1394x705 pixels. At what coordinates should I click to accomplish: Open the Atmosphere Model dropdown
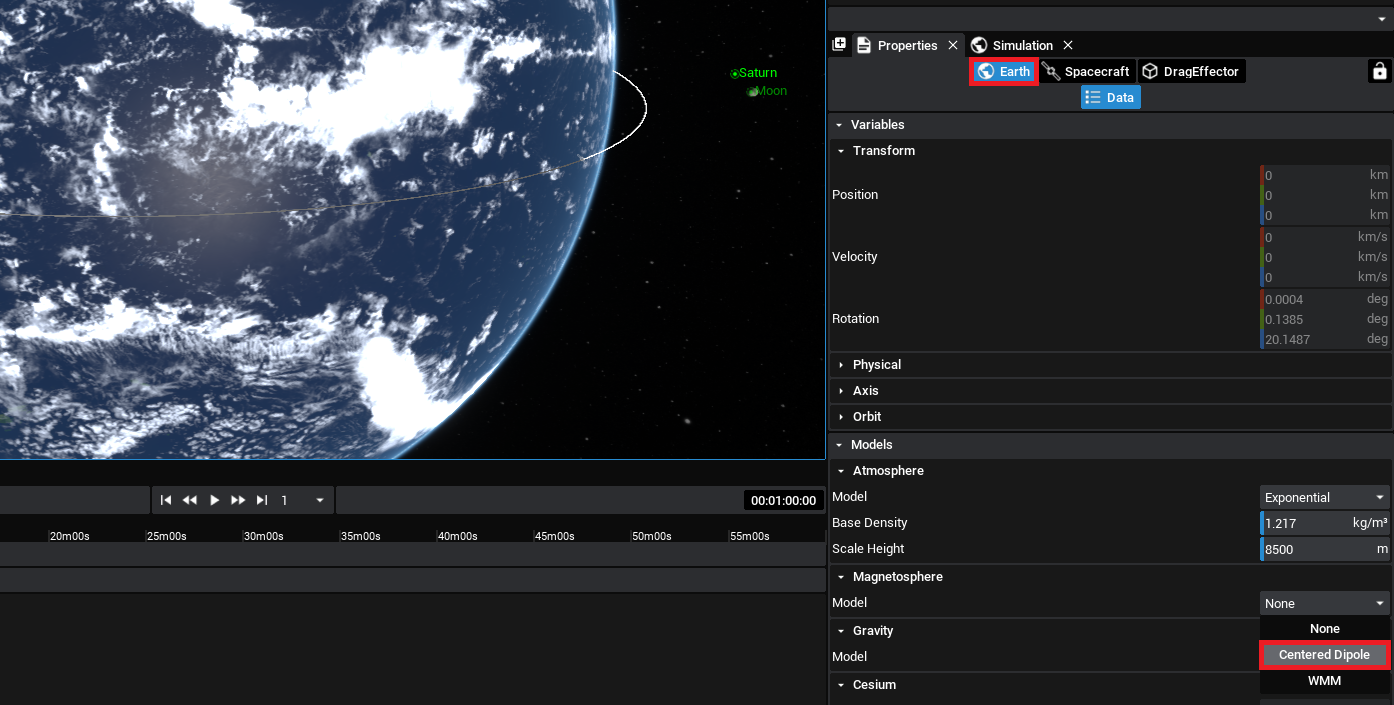click(1324, 498)
